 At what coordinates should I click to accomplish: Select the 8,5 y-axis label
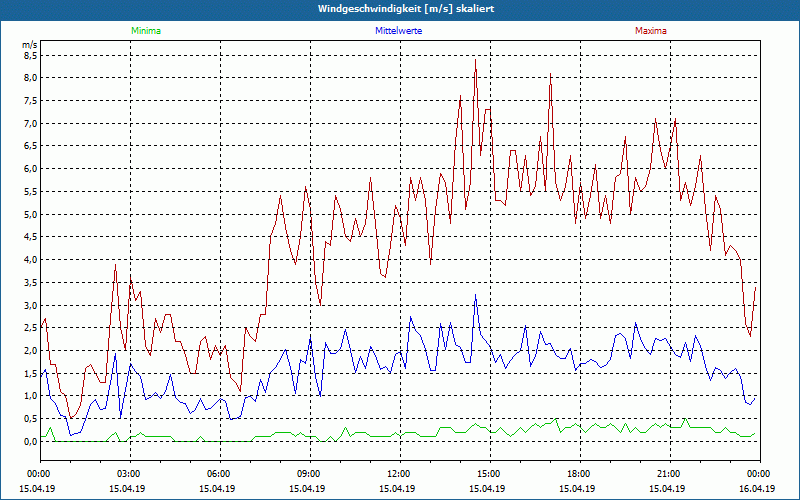point(29,56)
